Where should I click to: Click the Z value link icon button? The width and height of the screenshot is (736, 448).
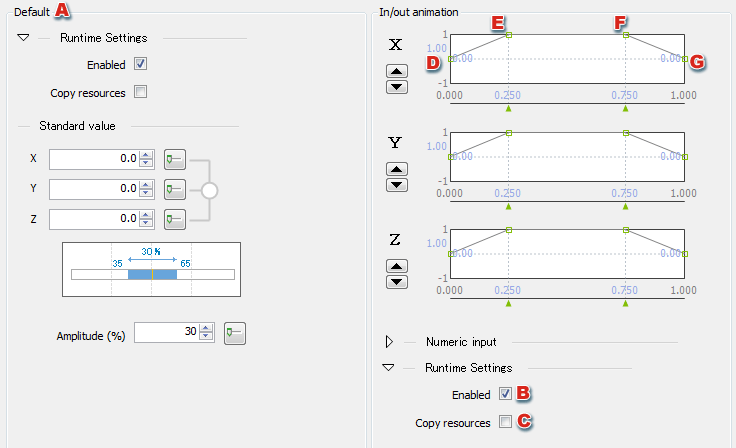[x=174, y=218]
